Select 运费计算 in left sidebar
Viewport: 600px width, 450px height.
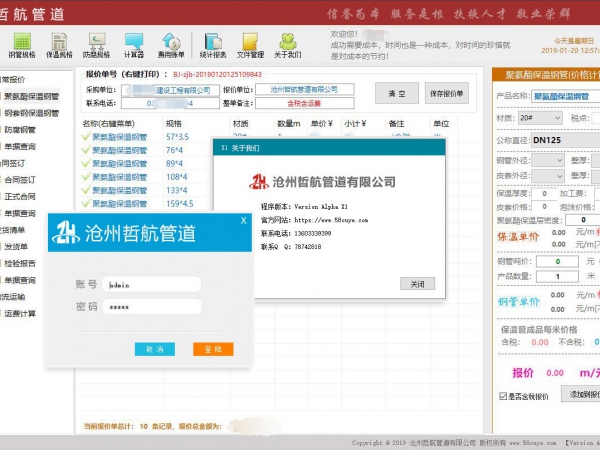pyautogui.click(x=20, y=314)
